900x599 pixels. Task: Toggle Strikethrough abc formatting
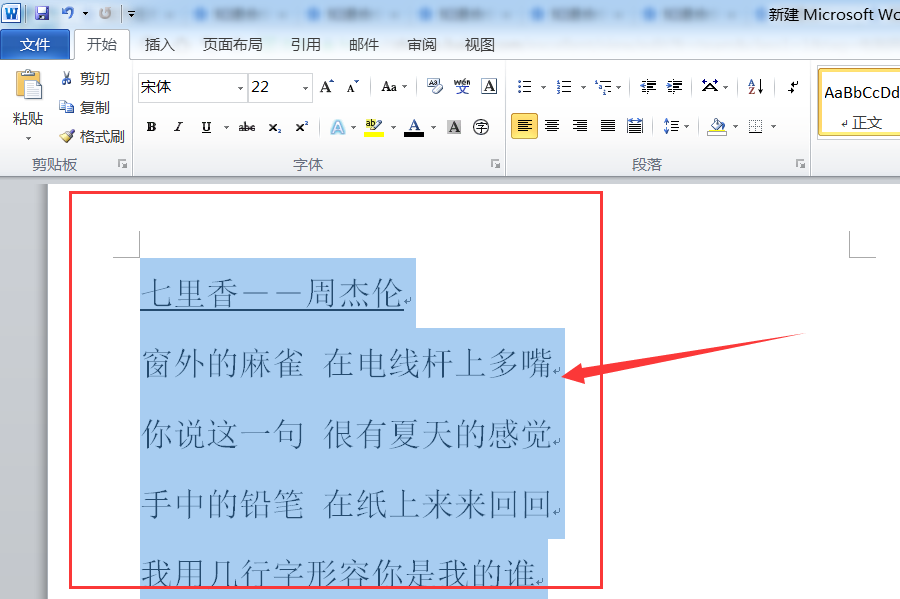point(247,127)
